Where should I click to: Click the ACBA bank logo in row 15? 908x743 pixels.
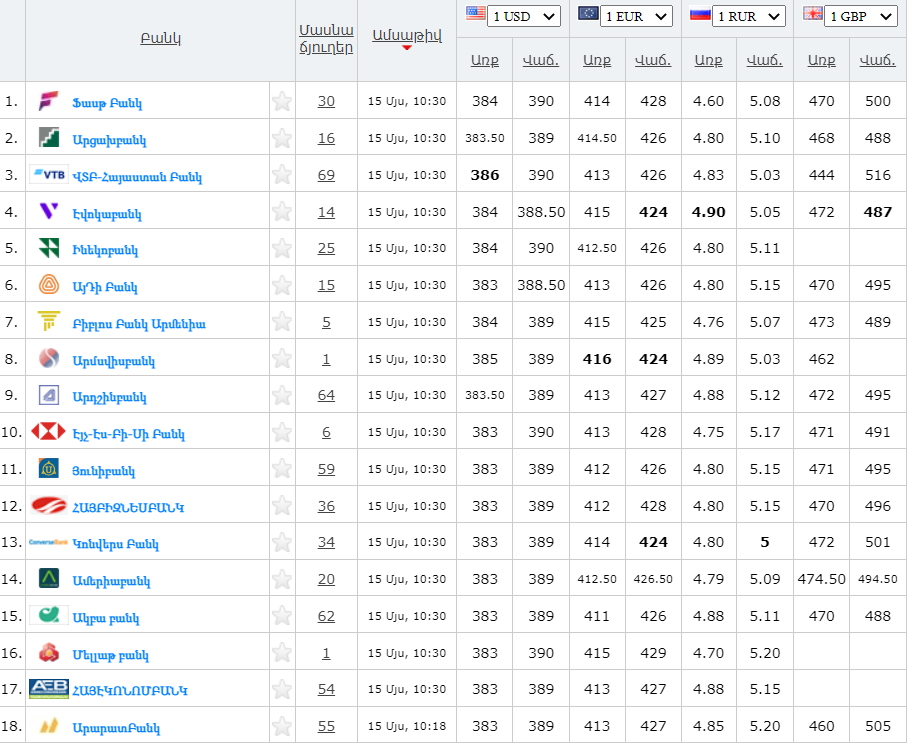click(x=49, y=615)
